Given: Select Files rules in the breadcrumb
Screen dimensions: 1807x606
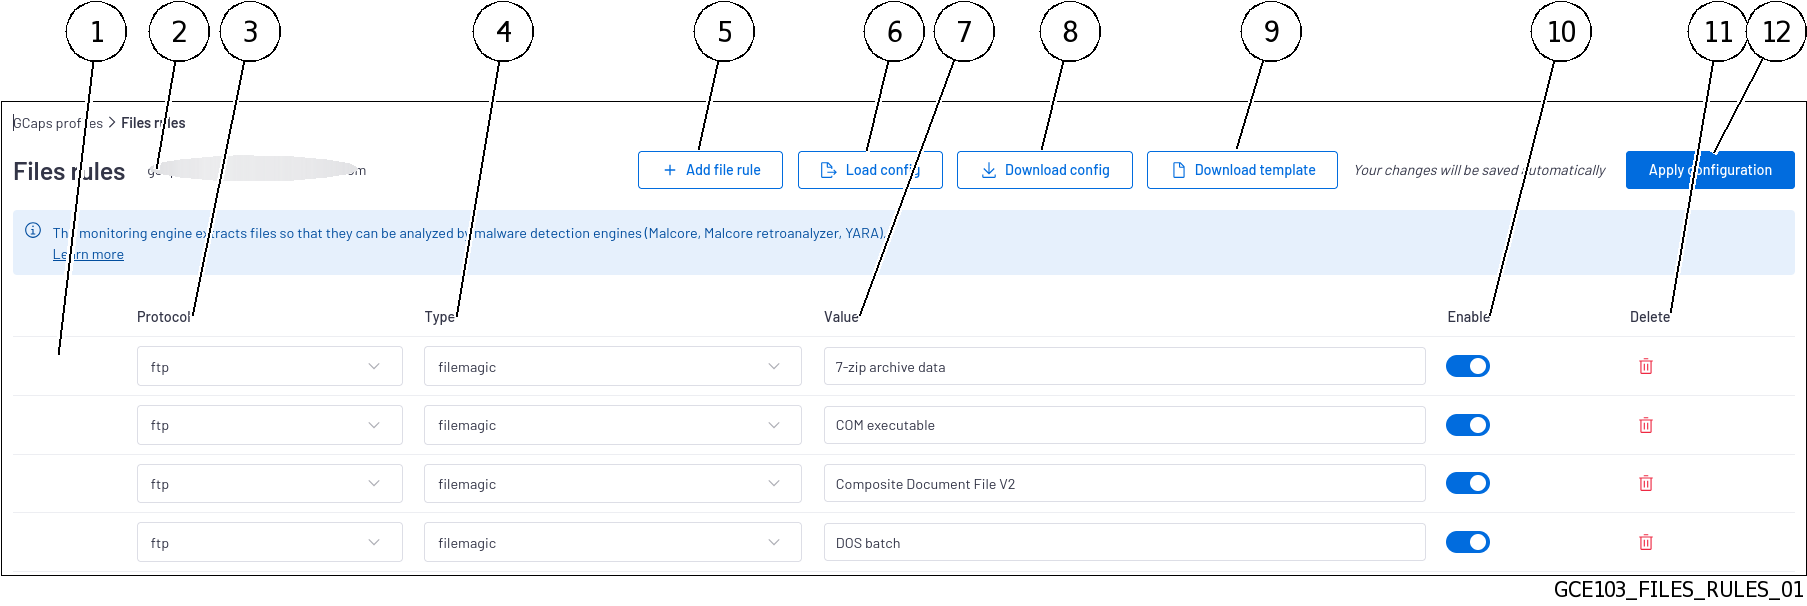Looking at the screenshot, I should coord(153,122).
